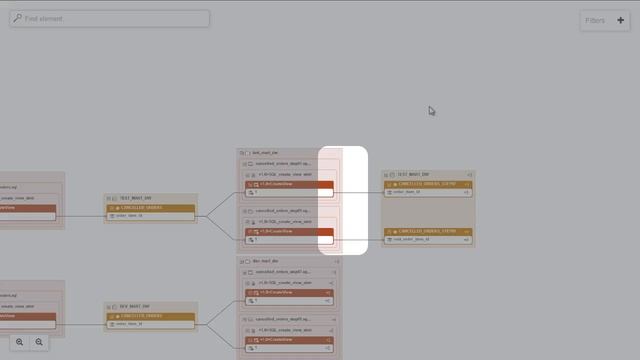Open the Filters panel button
Image resolution: width=640 pixels, height=360 pixels.
(604, 20)
